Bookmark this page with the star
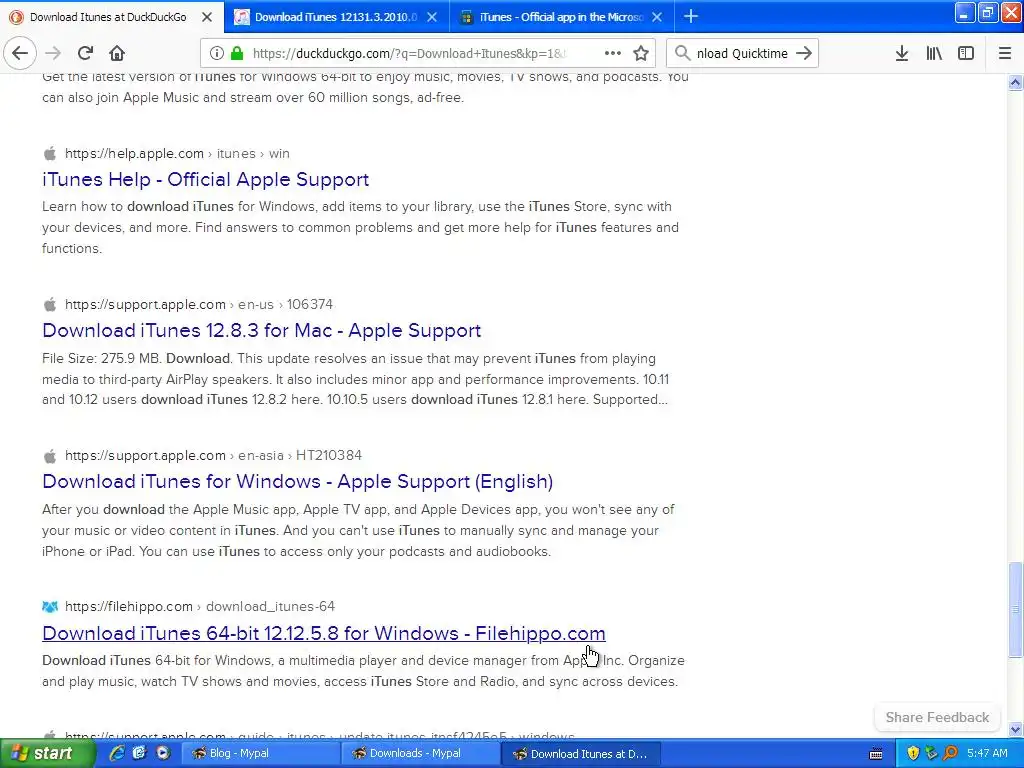1024x768 pixels. (x=641, y=53)
